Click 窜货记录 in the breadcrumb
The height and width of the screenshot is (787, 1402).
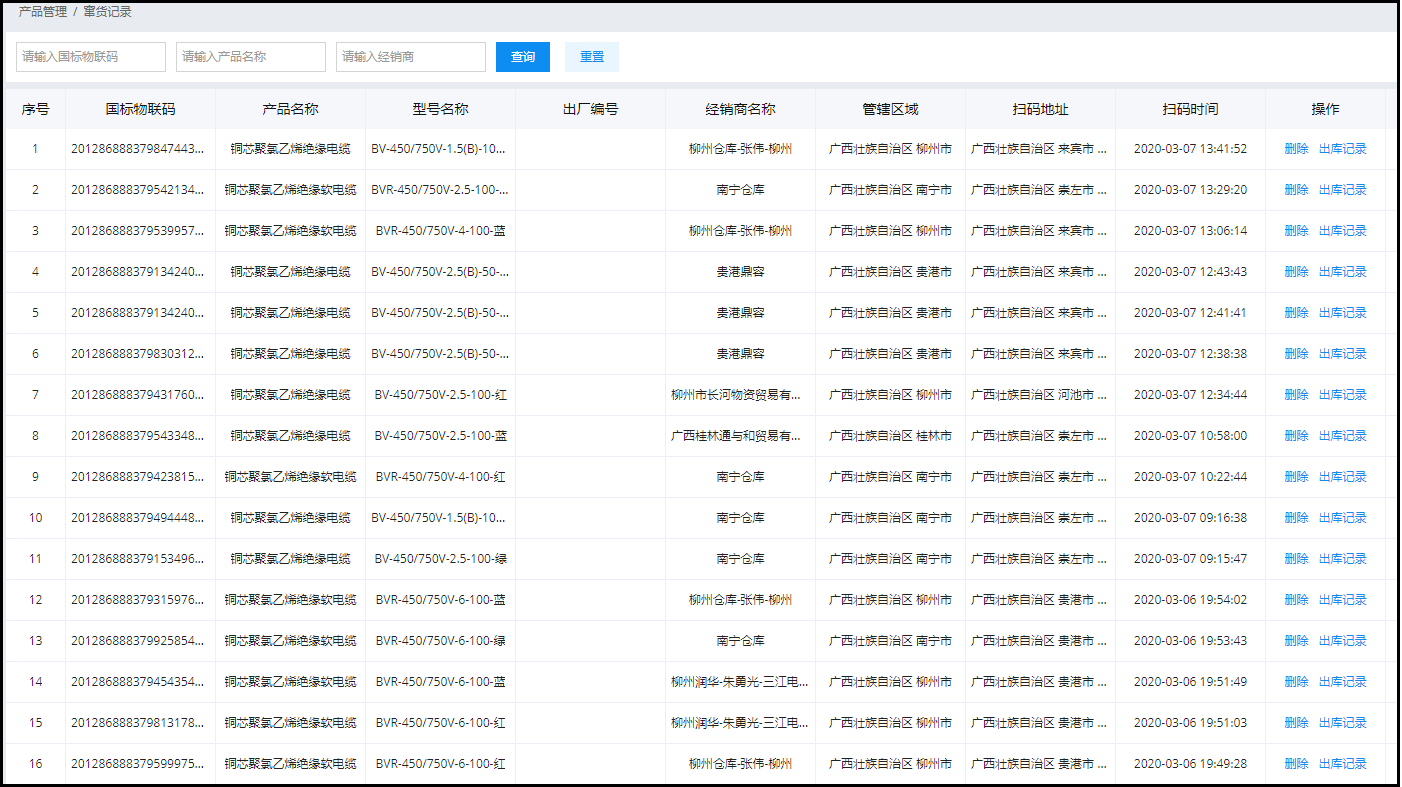[x=107, y=12]
